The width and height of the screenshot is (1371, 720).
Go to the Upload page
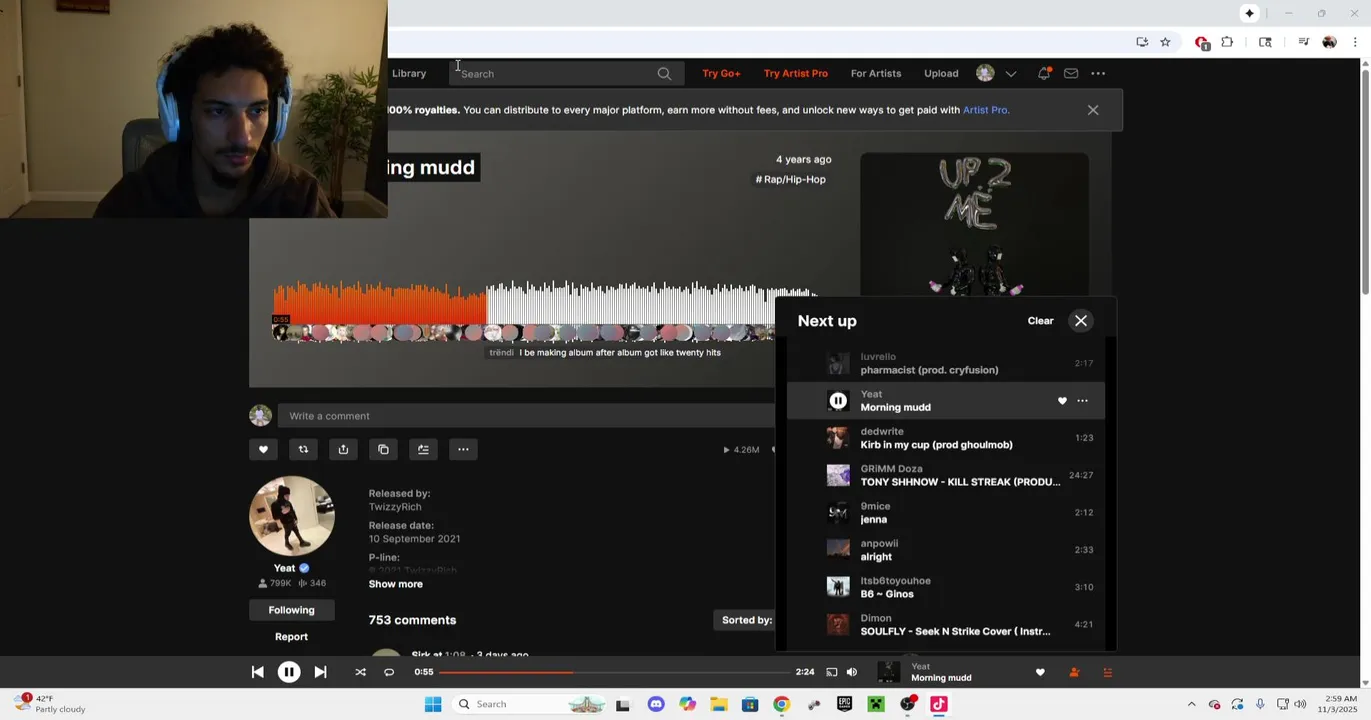(x=941, y=73)
